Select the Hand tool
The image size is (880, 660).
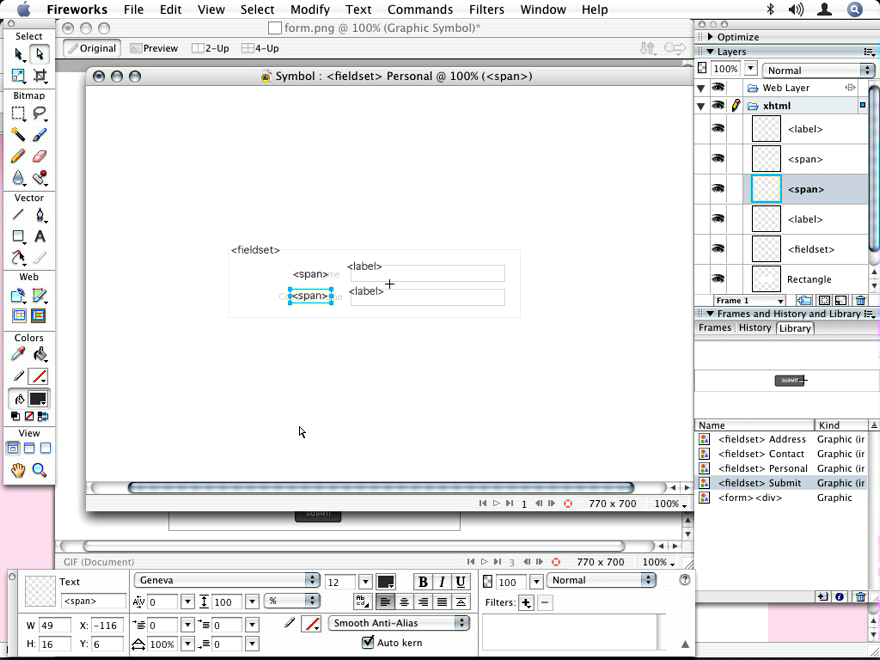(x=18, y=470)
